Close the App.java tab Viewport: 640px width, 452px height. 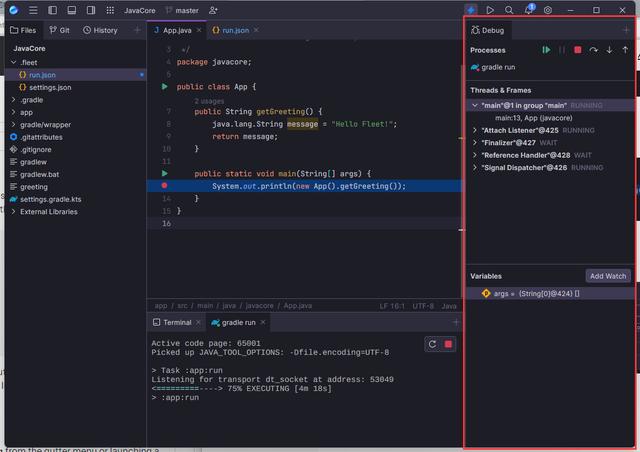coord(199,30)
